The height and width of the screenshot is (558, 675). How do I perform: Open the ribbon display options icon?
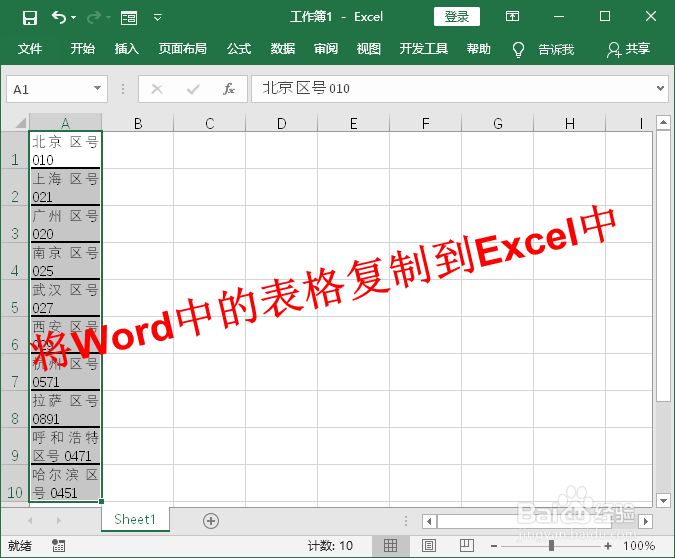(512, 17)
